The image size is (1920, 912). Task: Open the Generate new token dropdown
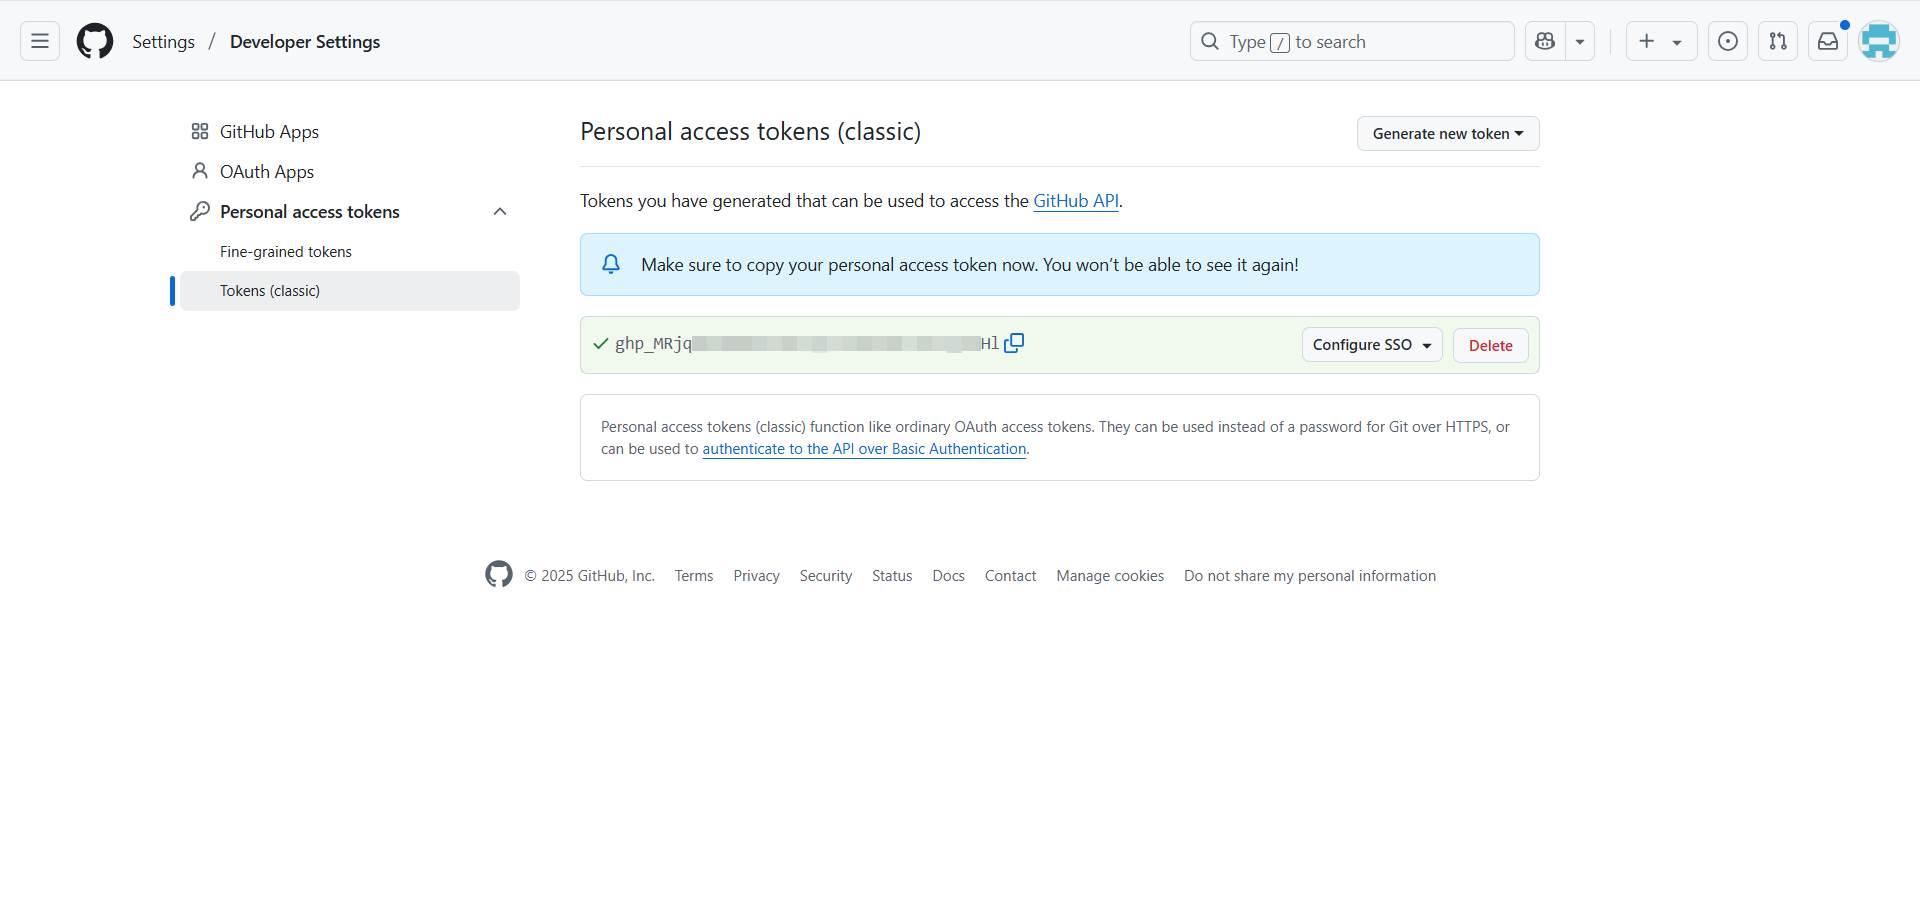coord(1448,133)
